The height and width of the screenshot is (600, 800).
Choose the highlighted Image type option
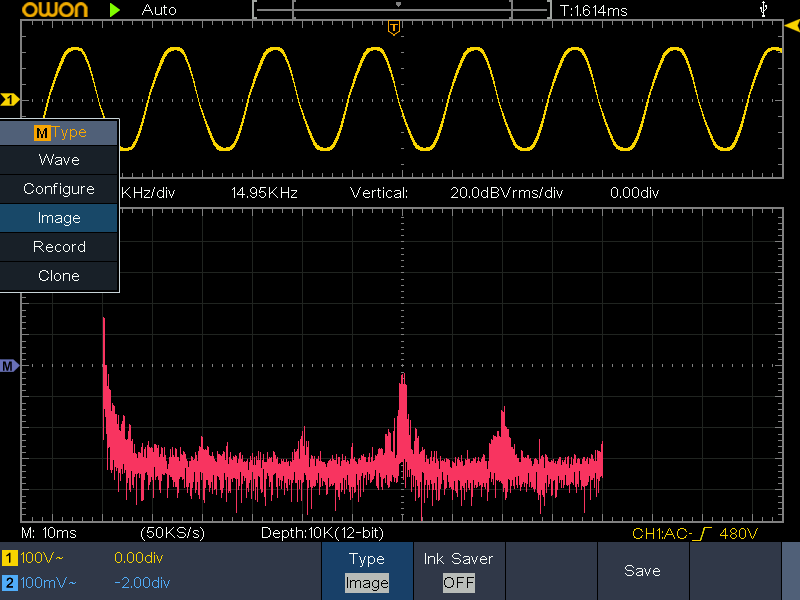[59, 218]
